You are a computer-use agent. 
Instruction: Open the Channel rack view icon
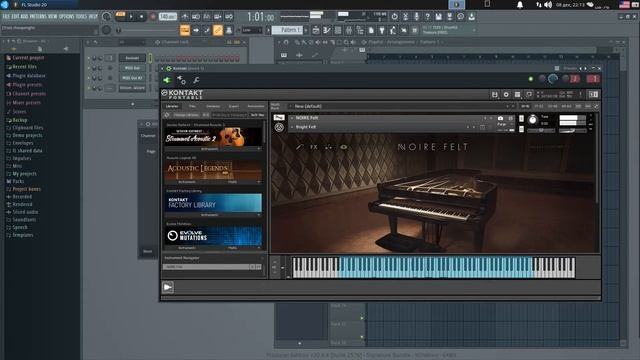338,30
